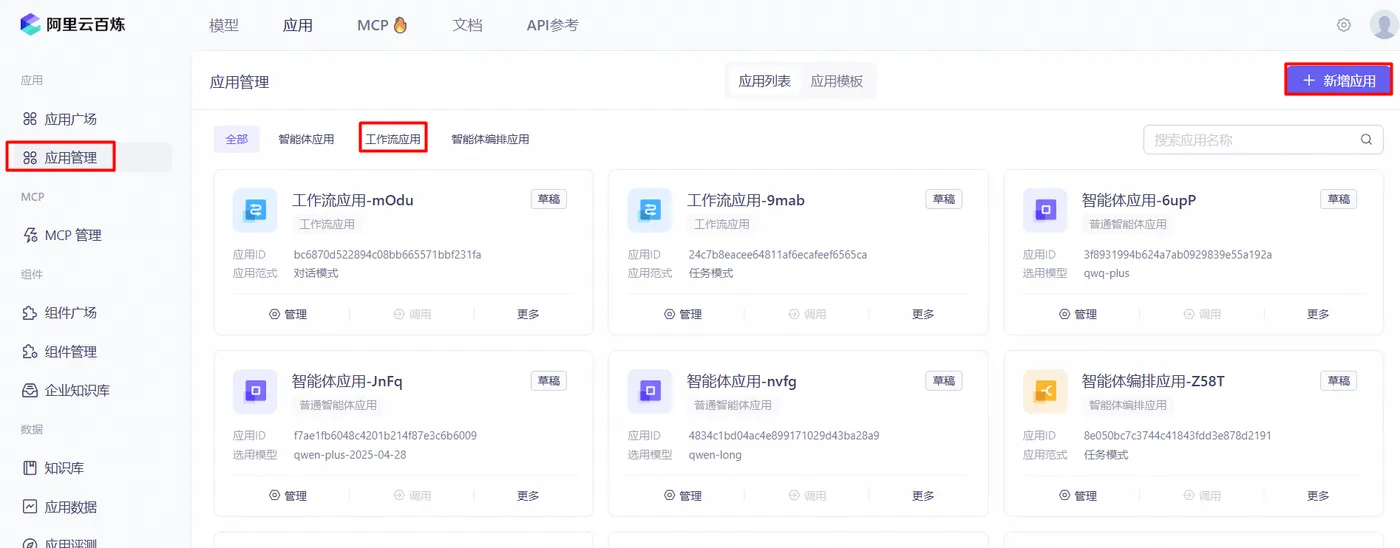Click the 智能体应用-JnFq app icon
The image size is (1400, 548).
click(x=255, y=391)
